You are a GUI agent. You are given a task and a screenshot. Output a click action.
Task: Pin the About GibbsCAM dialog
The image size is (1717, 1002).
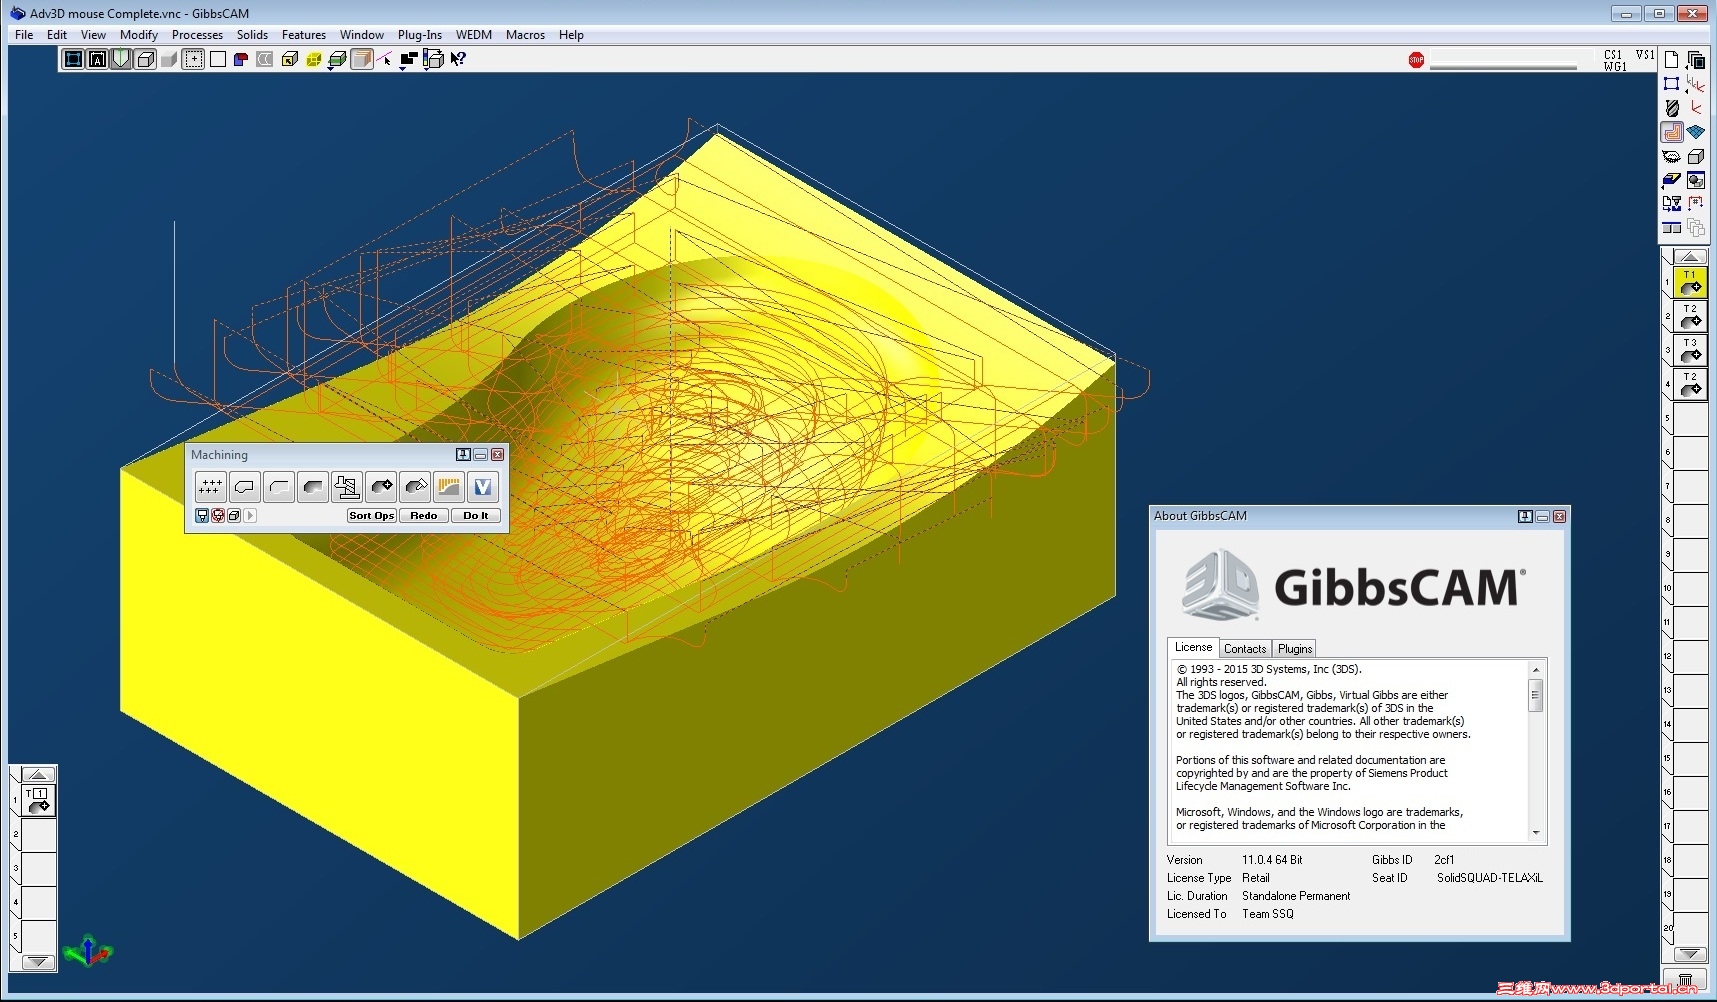(1525, 517)
